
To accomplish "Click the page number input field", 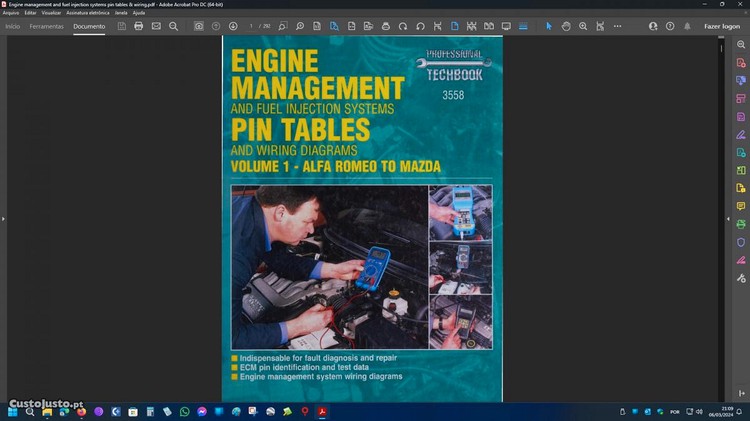I will tap(251, 26).
